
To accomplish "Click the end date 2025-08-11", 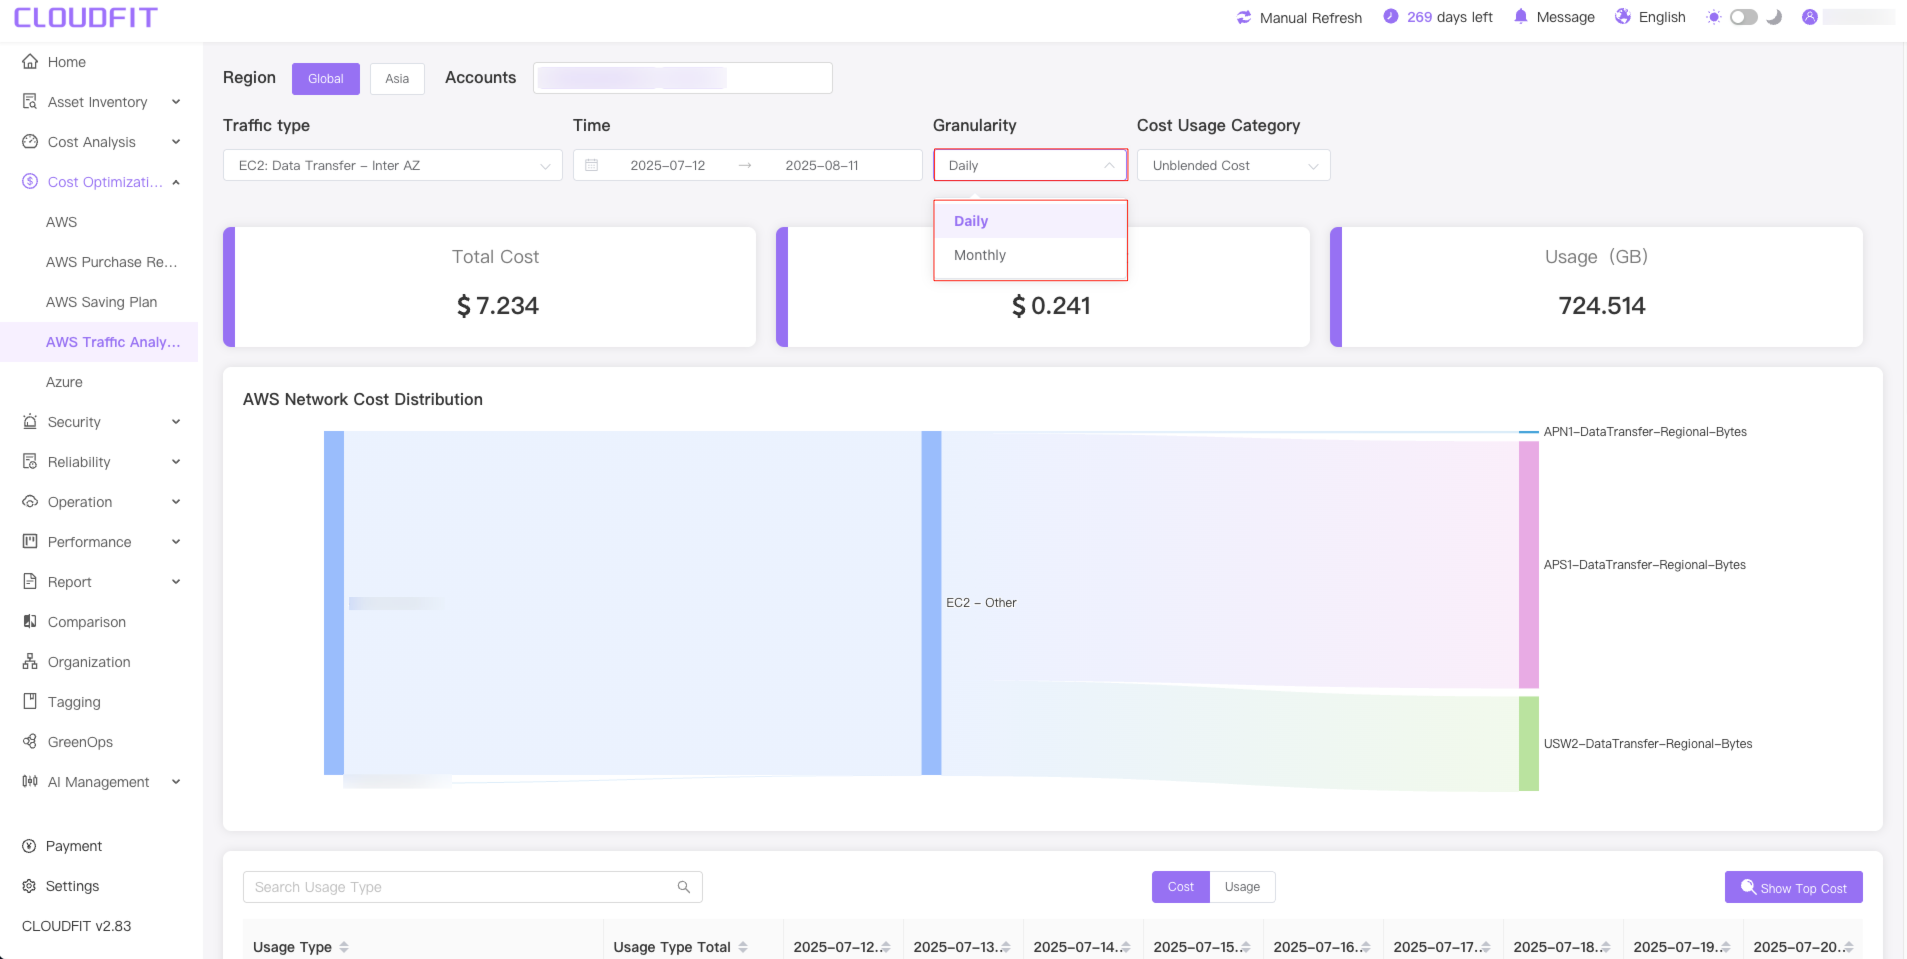I will (822, 165).
